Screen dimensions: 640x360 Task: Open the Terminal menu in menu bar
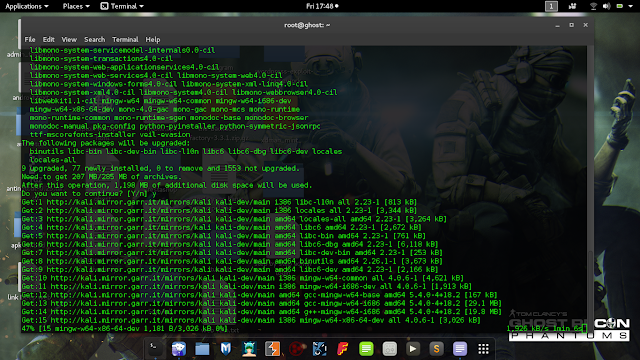(125, 40)
